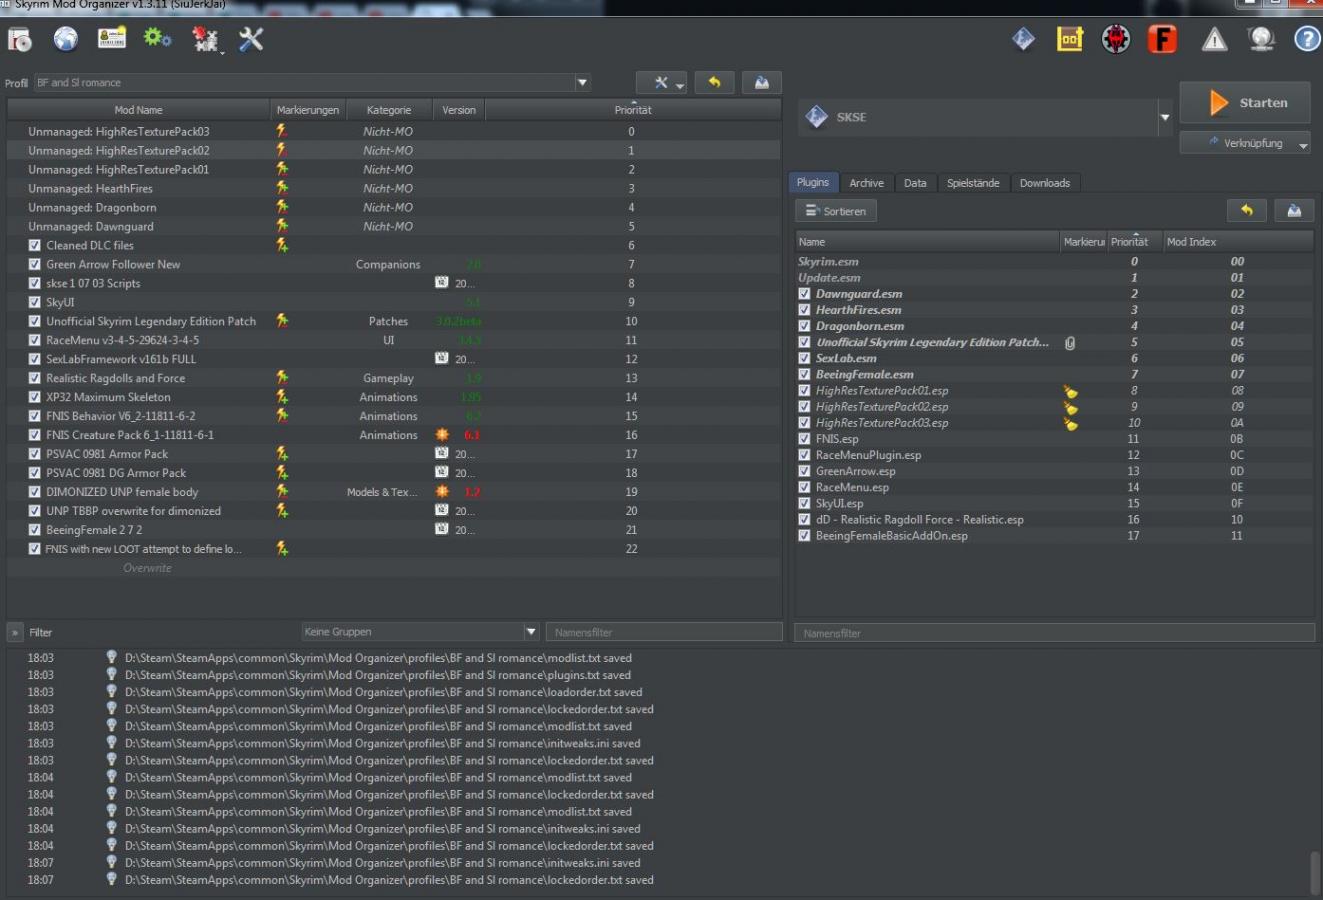Open the Nexus globe browser icon

66,39
